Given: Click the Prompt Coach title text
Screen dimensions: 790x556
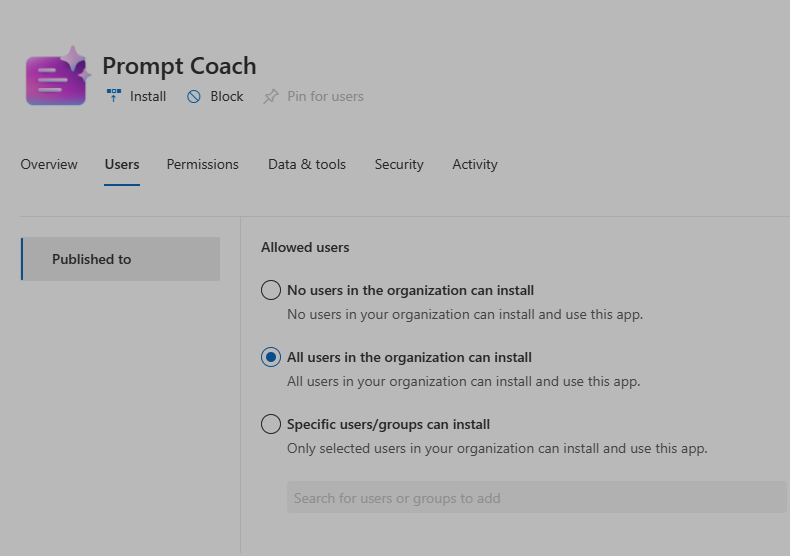Looking at the screenshot, I should [x=179, y=66].
